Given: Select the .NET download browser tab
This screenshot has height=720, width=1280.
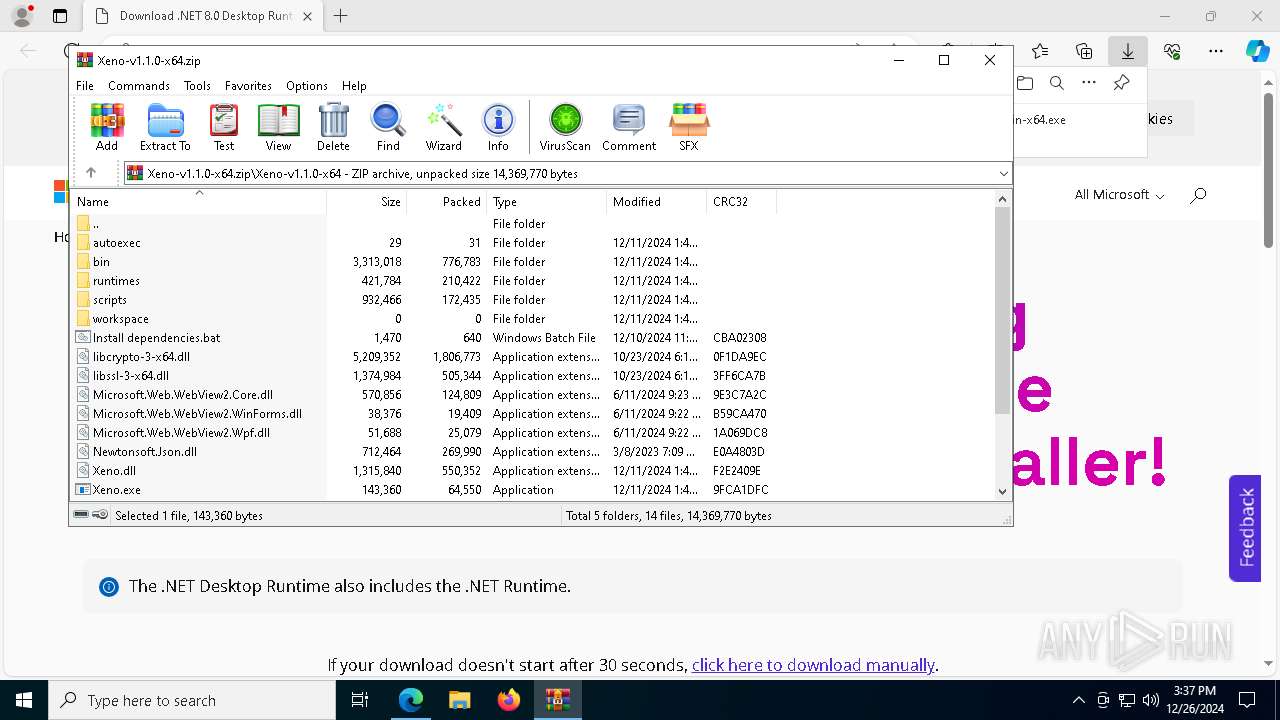Looking at the screenshot, I should pos(202,16).
